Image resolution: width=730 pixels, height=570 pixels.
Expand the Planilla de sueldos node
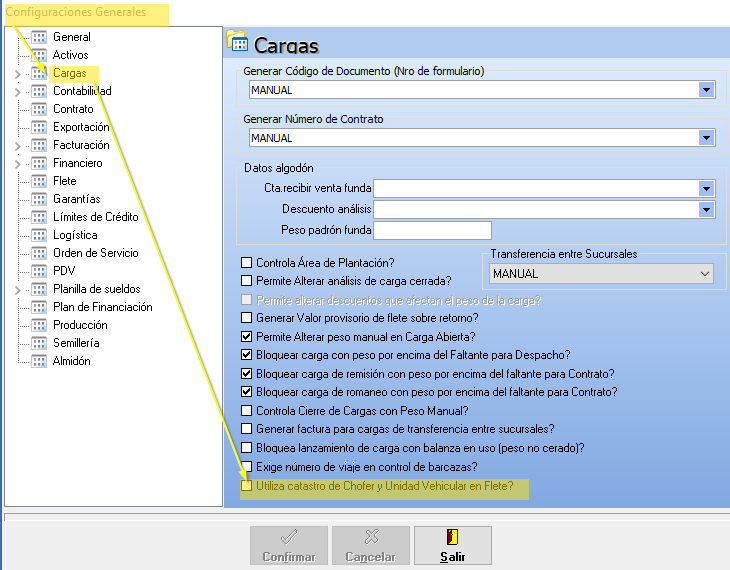[x=18, y=290]
